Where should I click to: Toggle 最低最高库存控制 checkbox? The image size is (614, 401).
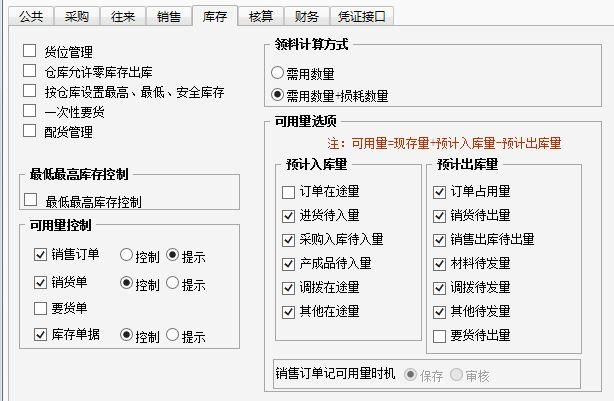(31, 200)
